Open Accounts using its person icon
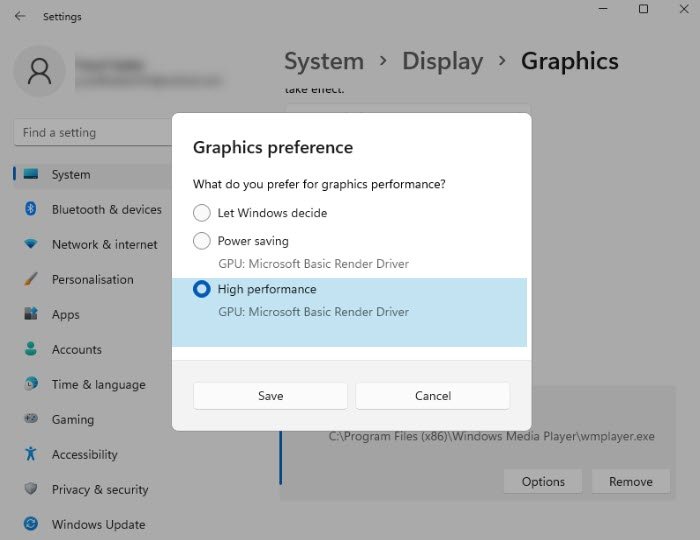 tap(31, 349)
